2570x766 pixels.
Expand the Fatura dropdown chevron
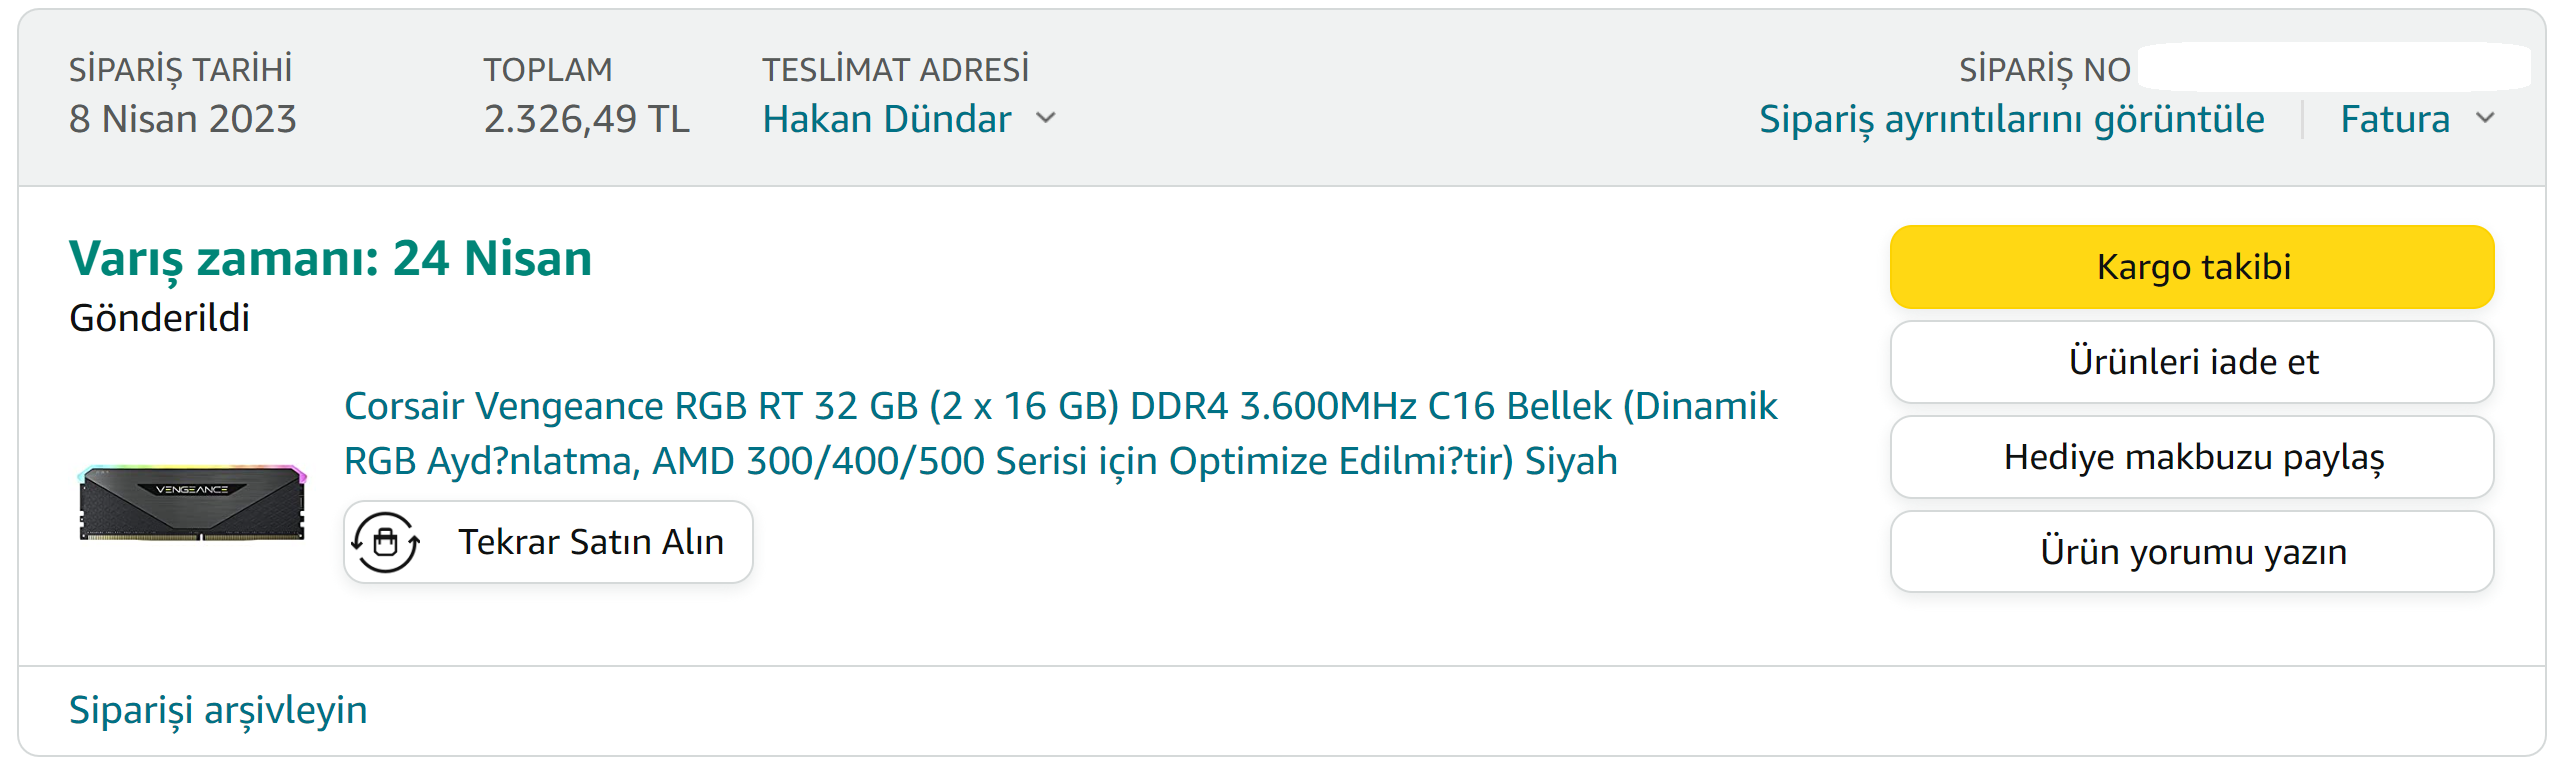point(2486,118)
